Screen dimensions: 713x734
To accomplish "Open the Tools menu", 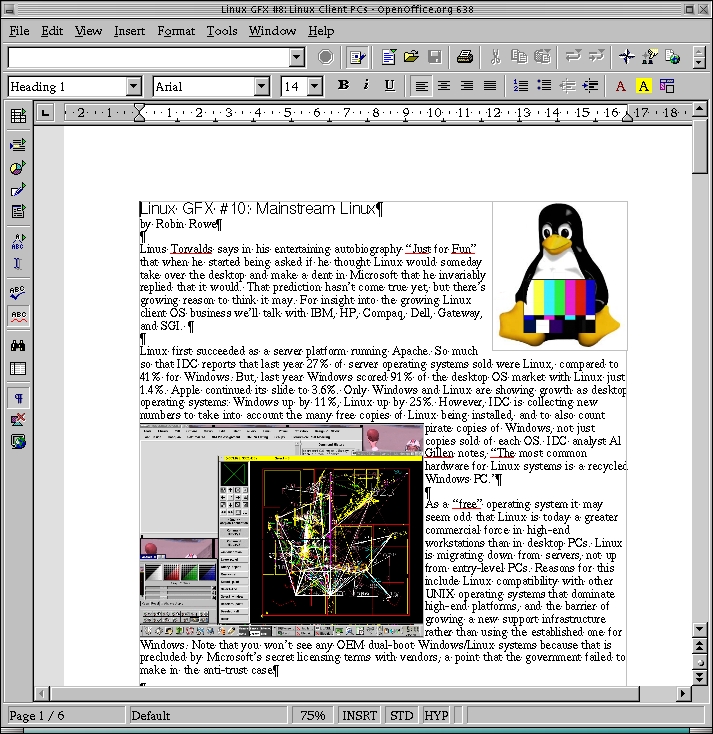I will pyautogui.click(x=222, y=31).
